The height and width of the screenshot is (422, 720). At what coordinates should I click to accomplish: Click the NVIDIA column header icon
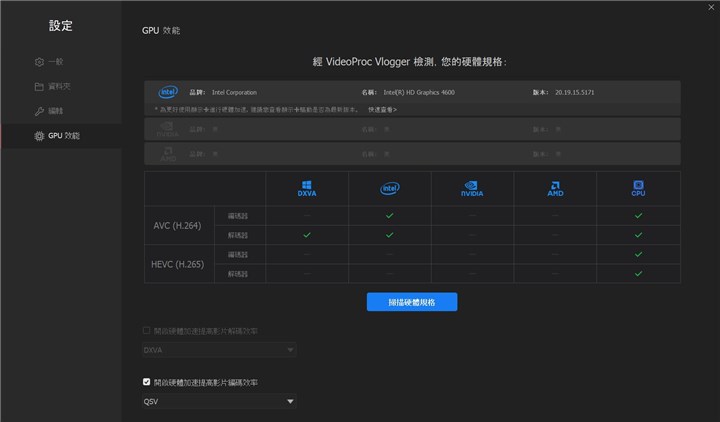(472, 188)
